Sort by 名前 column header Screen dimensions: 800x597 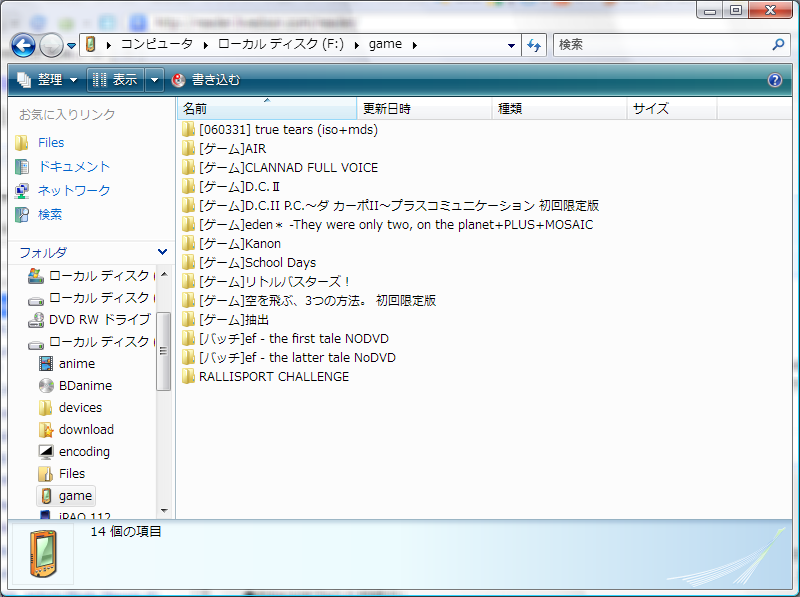(266, 108)
